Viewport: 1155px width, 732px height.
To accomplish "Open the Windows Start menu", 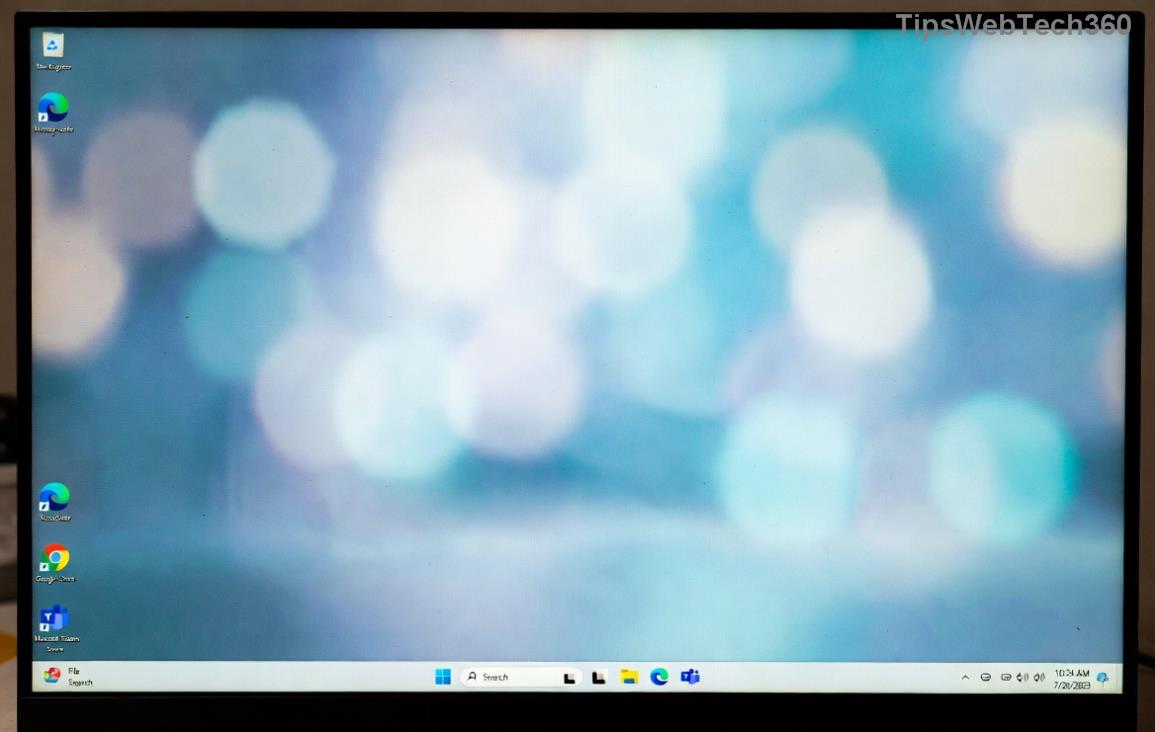I will [443, 677].
